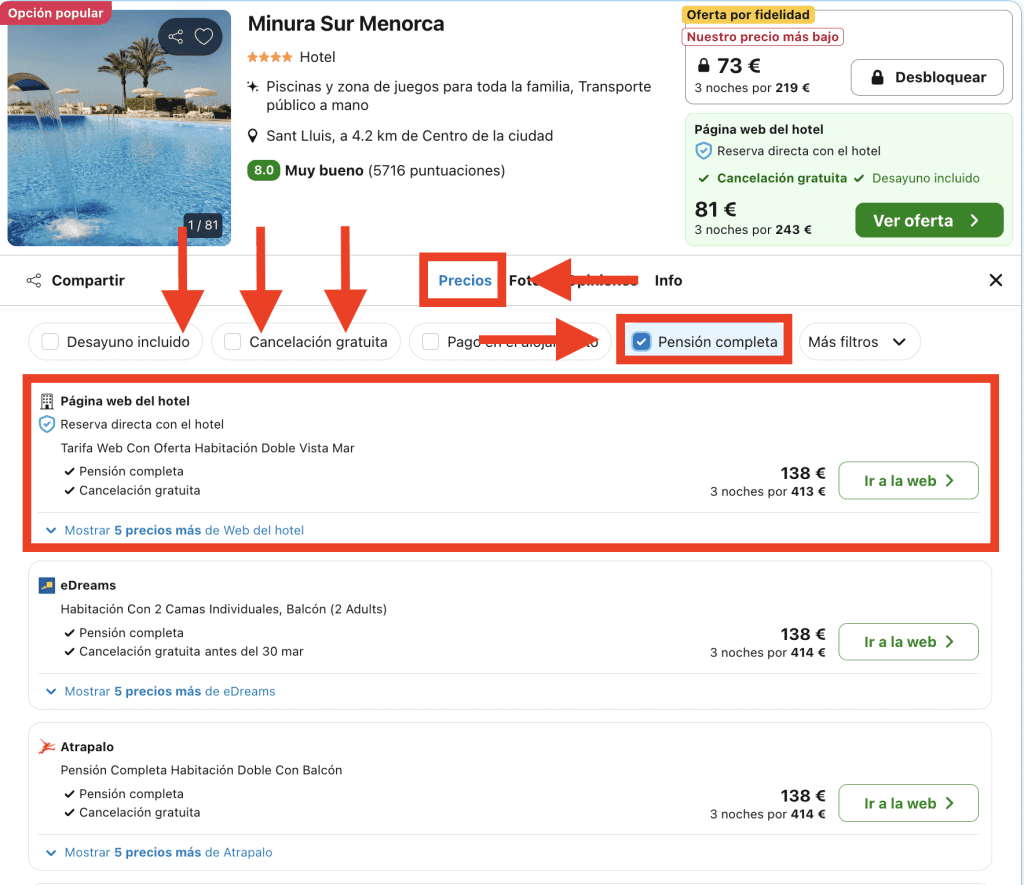
Task: Click the location pin icon near Sant Lluis
Action: [254, 136]
